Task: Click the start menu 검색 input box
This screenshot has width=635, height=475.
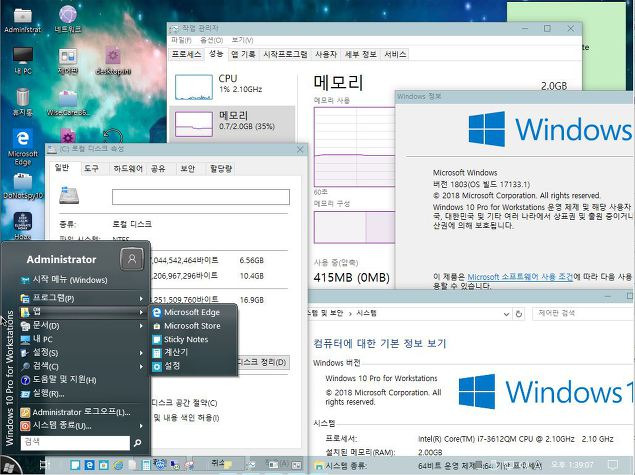Action: (x=75, y=443)
